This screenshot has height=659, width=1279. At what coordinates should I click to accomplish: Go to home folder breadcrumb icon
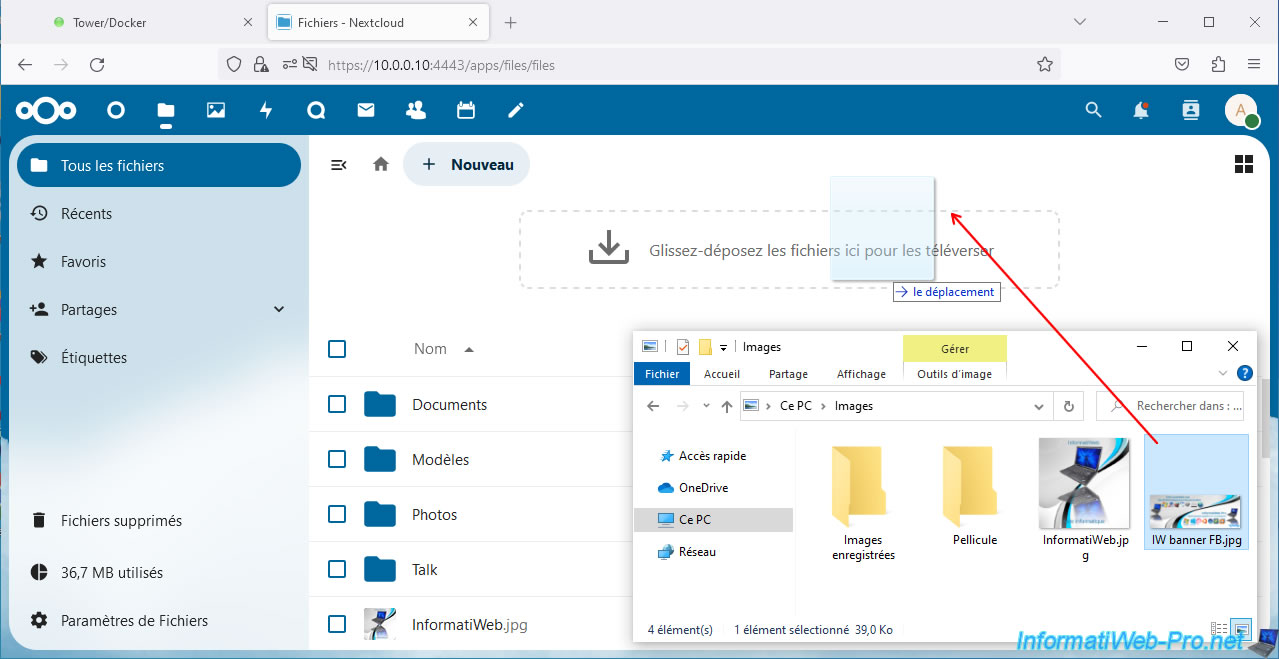(x=381, y=165)
